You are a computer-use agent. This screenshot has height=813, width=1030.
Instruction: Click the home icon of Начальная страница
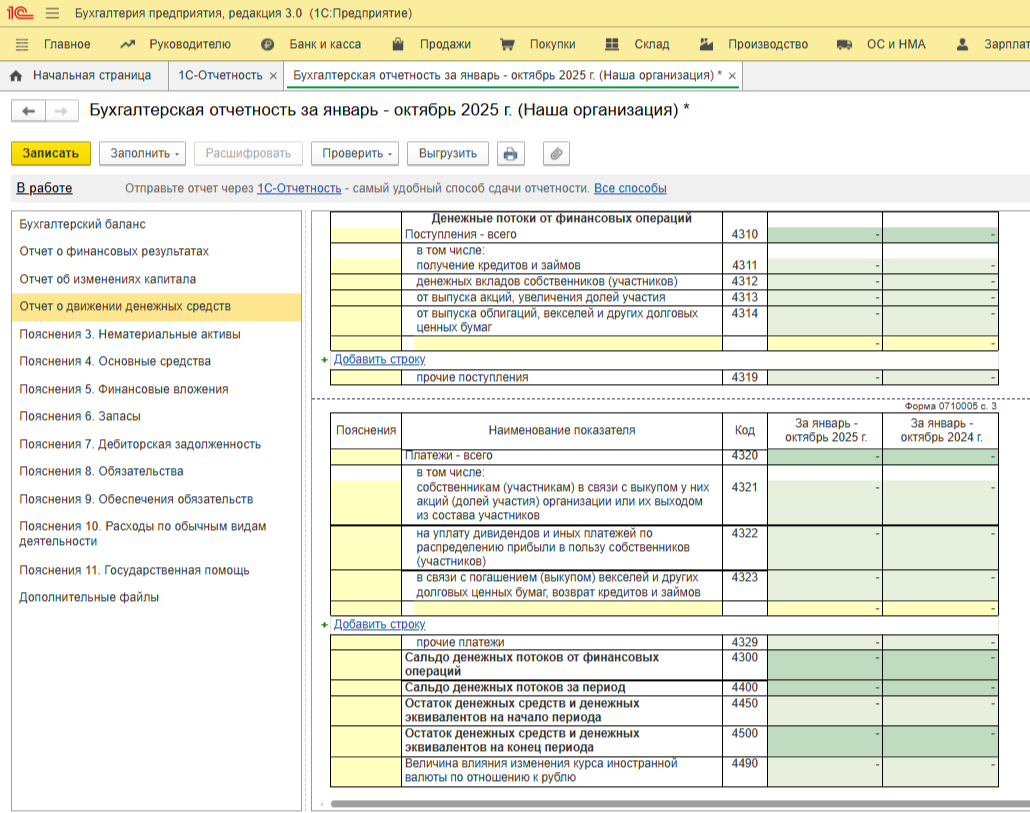pos(16,76)
